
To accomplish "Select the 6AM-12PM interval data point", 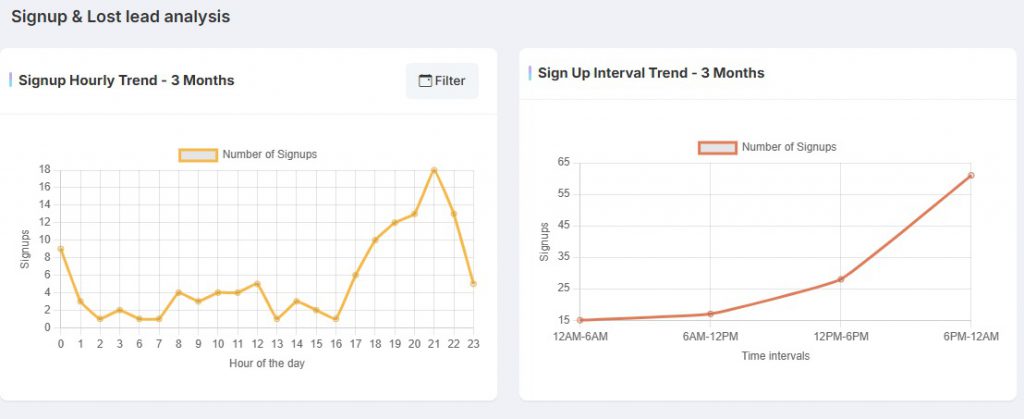I will click(710, 314).
